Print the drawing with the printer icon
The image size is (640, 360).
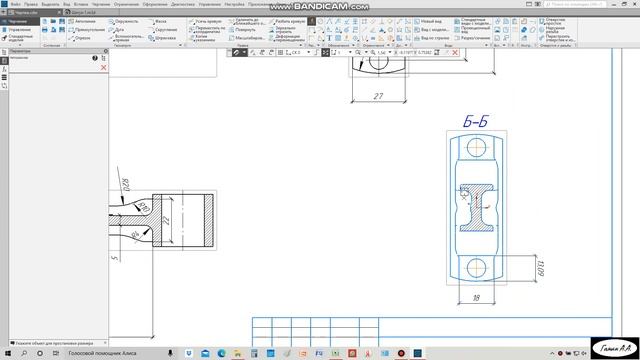point(44,30)
